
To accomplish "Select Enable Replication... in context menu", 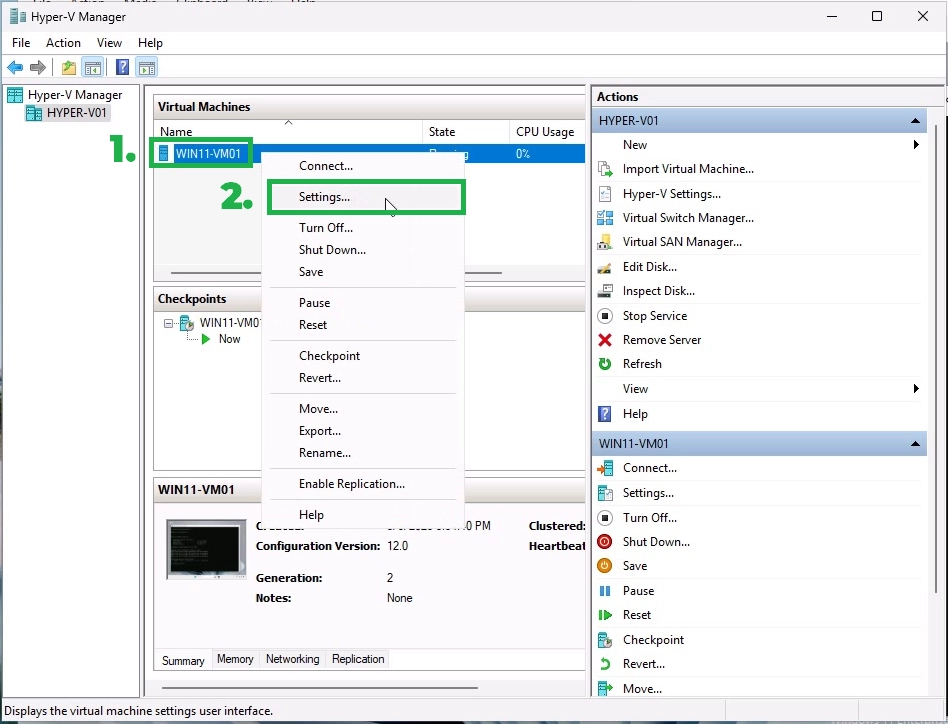I will 363,484.
